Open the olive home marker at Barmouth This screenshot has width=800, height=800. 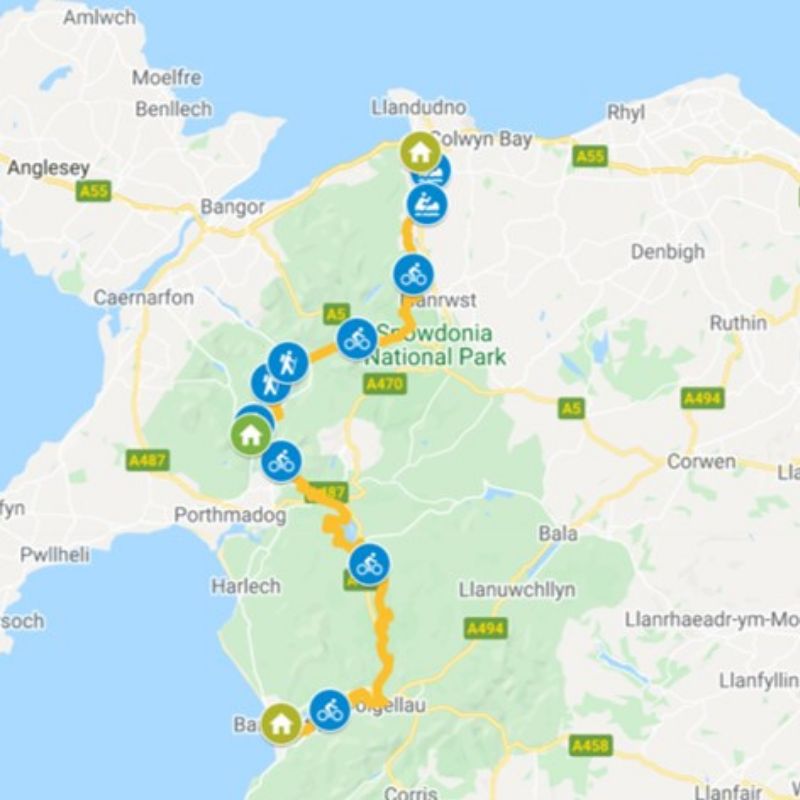coord(281,723)
